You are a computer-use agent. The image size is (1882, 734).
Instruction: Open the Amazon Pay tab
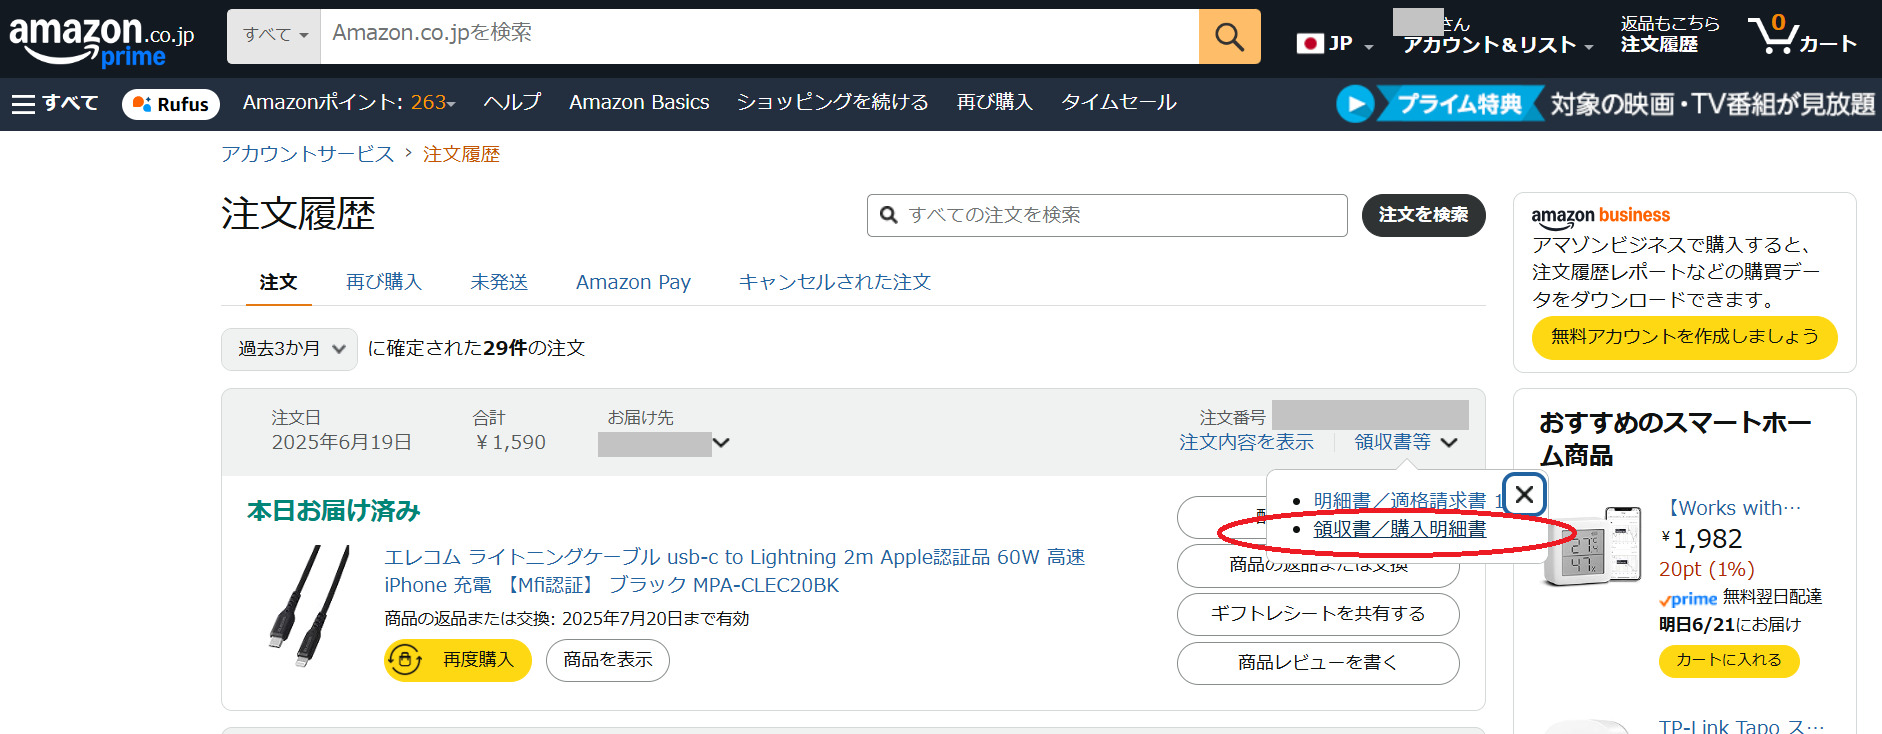(633, 282)
